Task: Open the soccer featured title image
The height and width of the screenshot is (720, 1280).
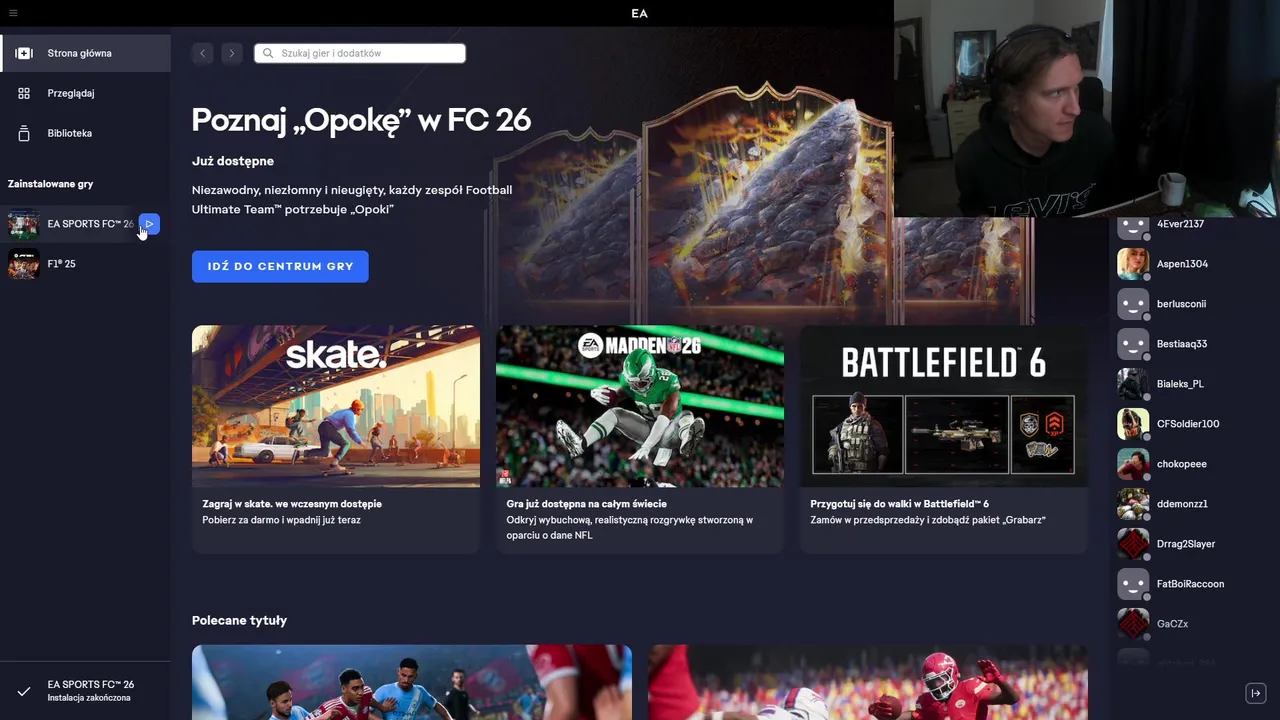Action: [412, 682]
